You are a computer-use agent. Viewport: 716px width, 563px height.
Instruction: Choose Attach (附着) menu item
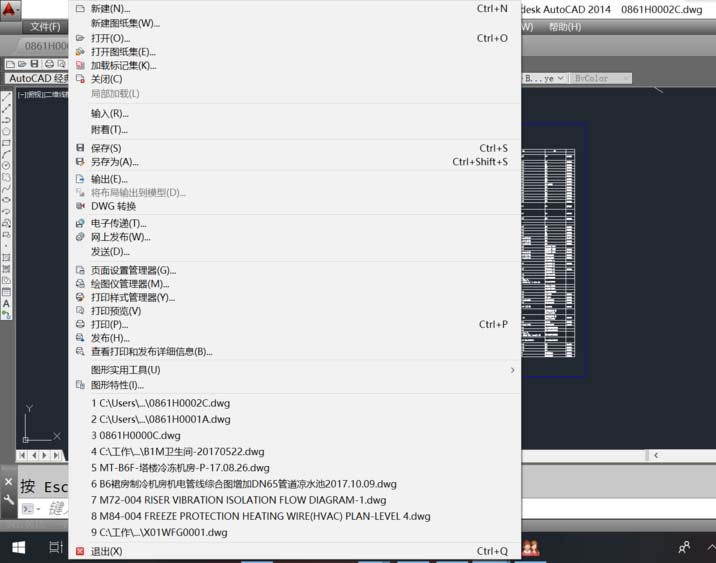(x=295, y=130)
